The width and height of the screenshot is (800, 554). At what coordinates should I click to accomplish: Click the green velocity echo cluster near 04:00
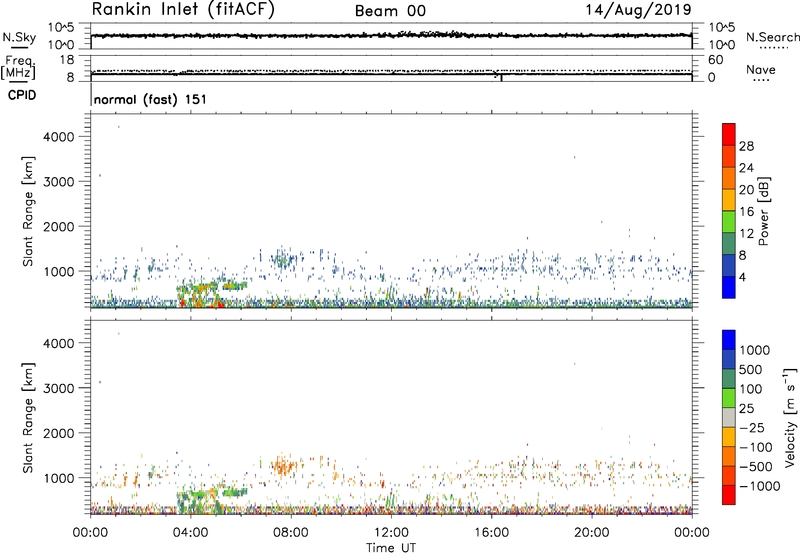click(x=200, y=501)
